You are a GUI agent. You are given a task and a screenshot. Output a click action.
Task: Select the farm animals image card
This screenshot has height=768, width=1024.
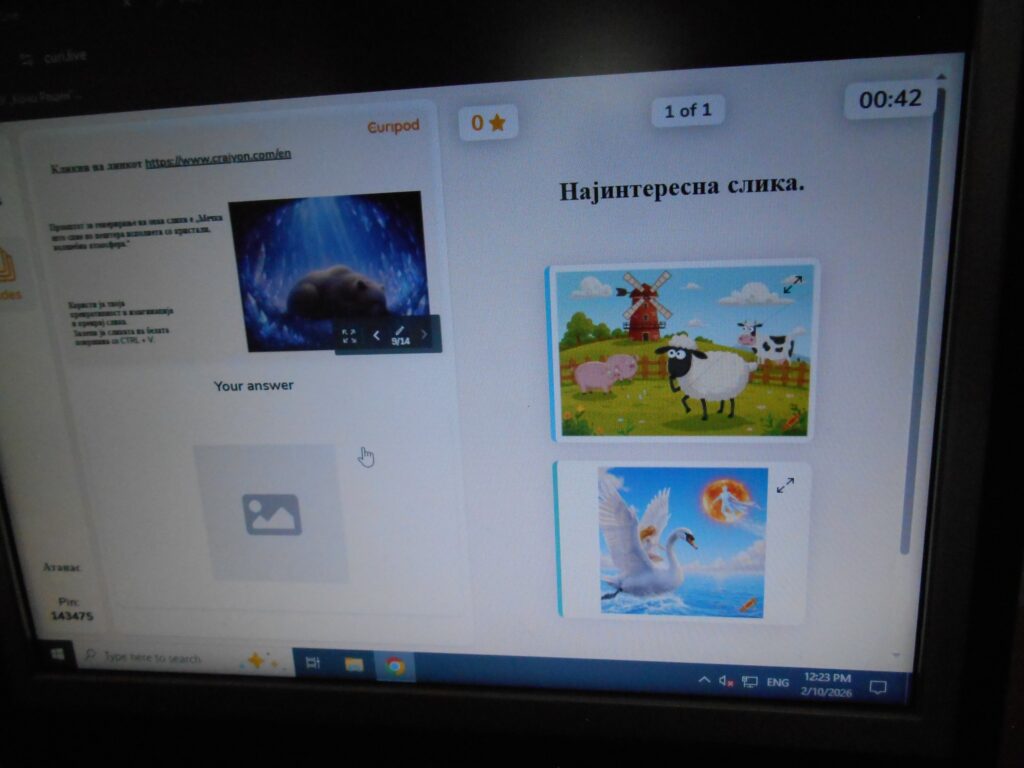coord(683,350)
